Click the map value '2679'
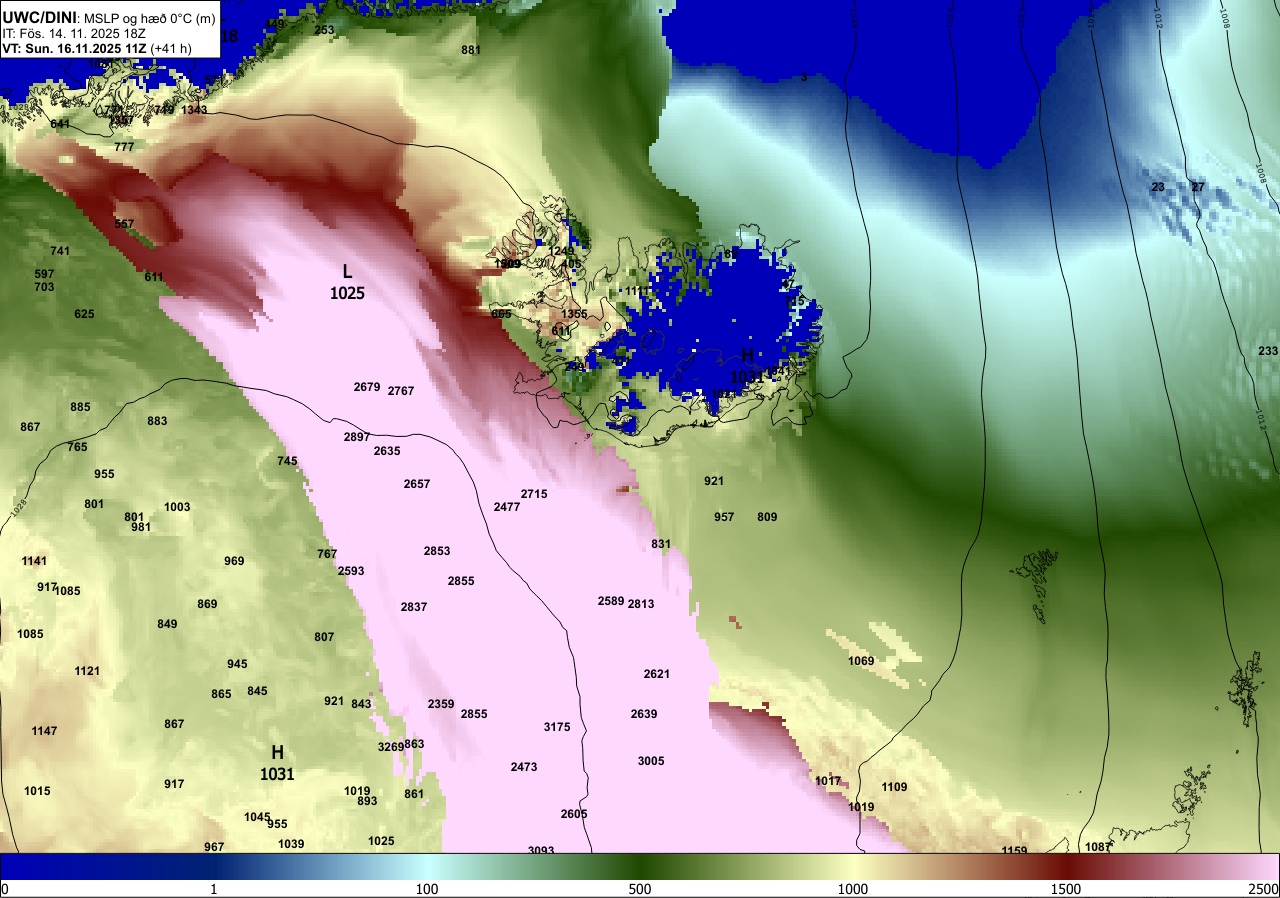Image resolution: width=1280 pixels, height=898 pixels. (367, 387)
